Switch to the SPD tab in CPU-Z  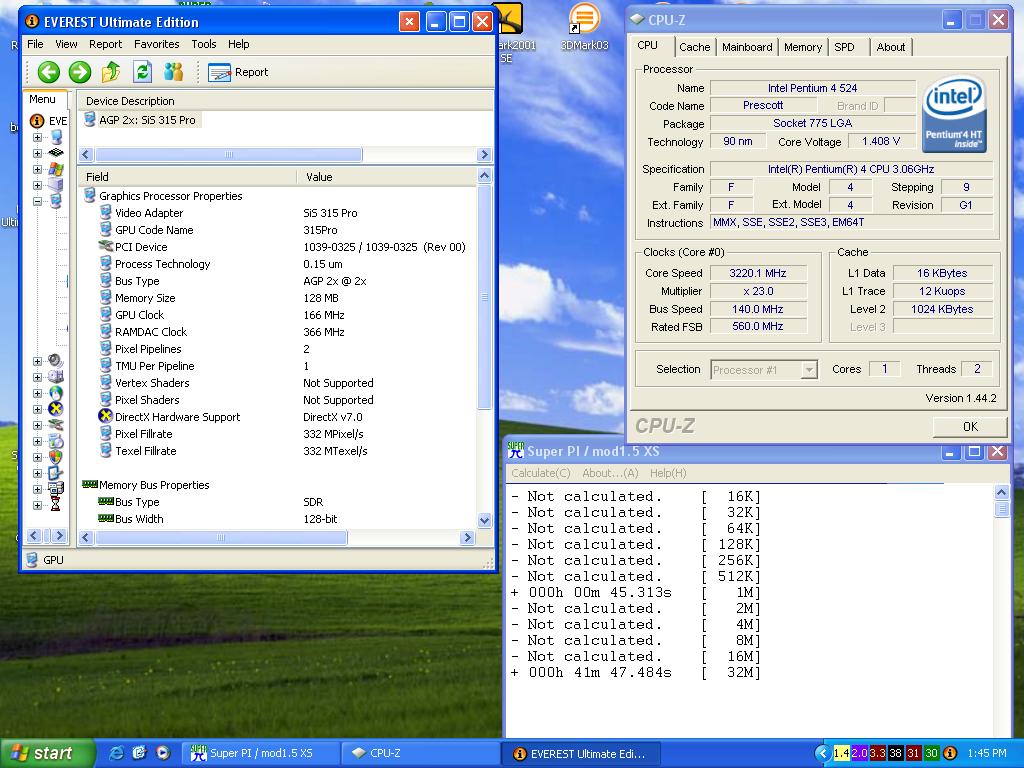tap(844, 47)
